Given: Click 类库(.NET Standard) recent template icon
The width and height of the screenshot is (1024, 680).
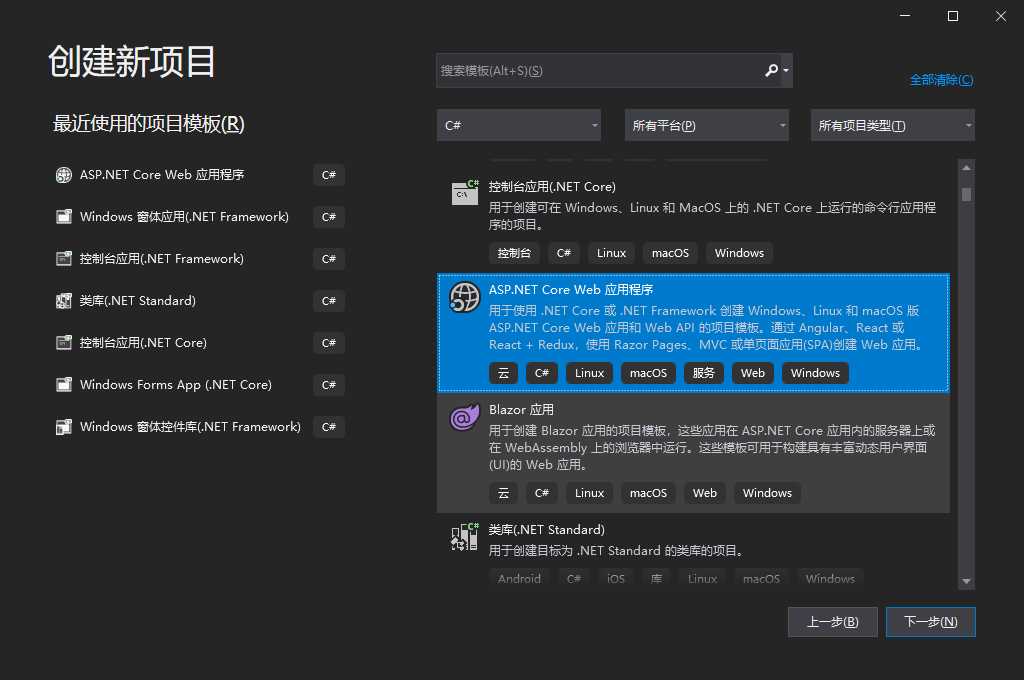Looking at the screenshot, I should tap(63, 301).
